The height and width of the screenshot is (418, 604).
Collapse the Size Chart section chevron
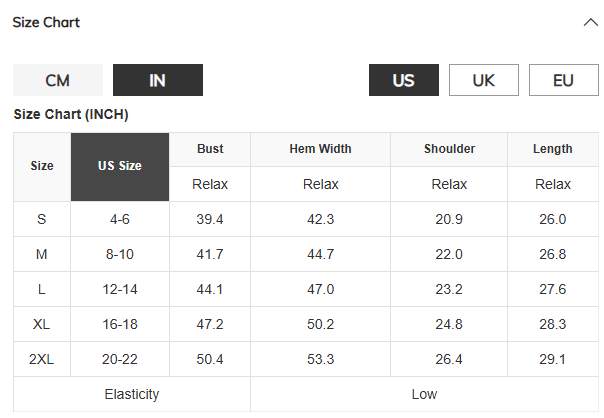point(588,22)
